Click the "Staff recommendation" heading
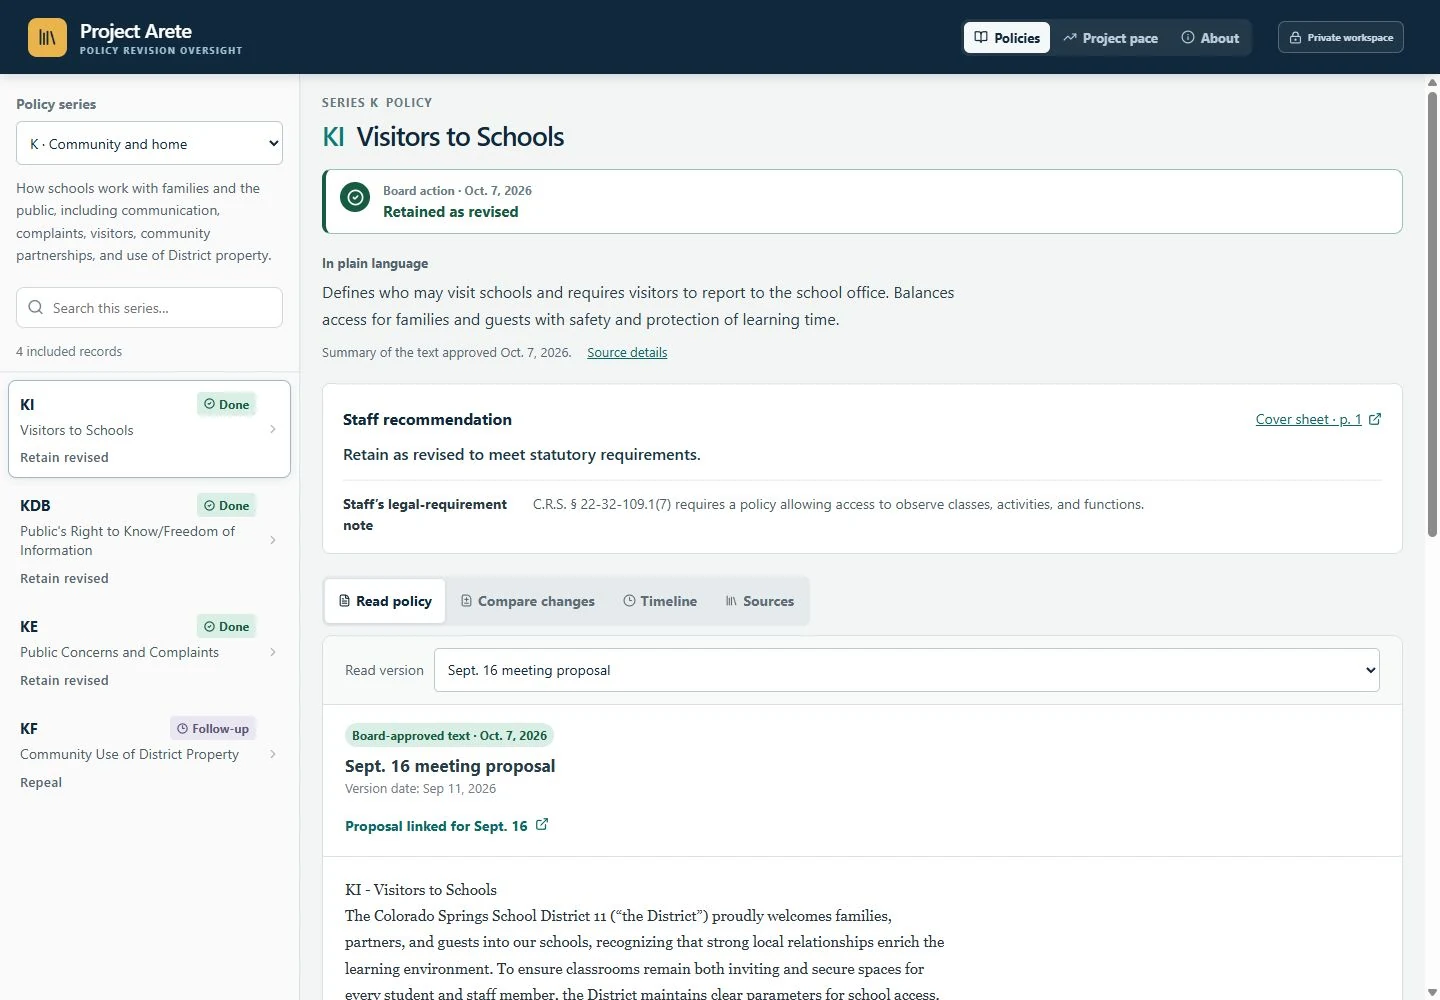The height and width of the screenshot is (1000, 1440). click(427, 419)
